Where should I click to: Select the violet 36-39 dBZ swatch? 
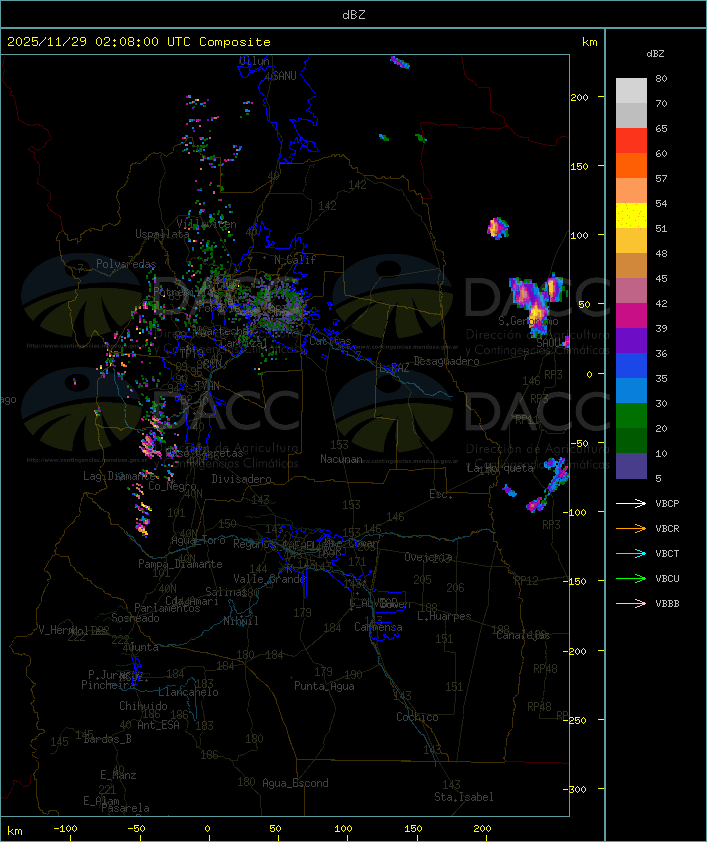click(x=631, y=341)
